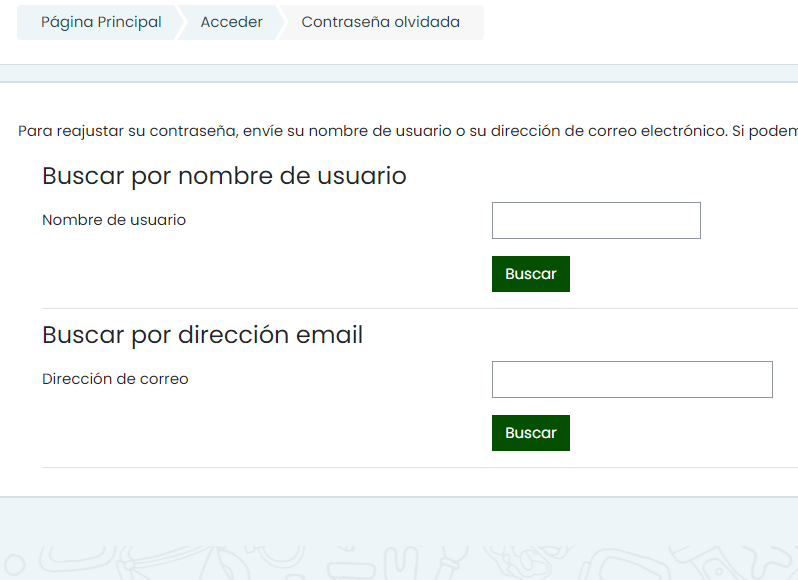This screenshot has height=580, width=798.
Task: Click the 'Para reajustar su contraseña' instruction text
Action: click(x=408, y=131)
